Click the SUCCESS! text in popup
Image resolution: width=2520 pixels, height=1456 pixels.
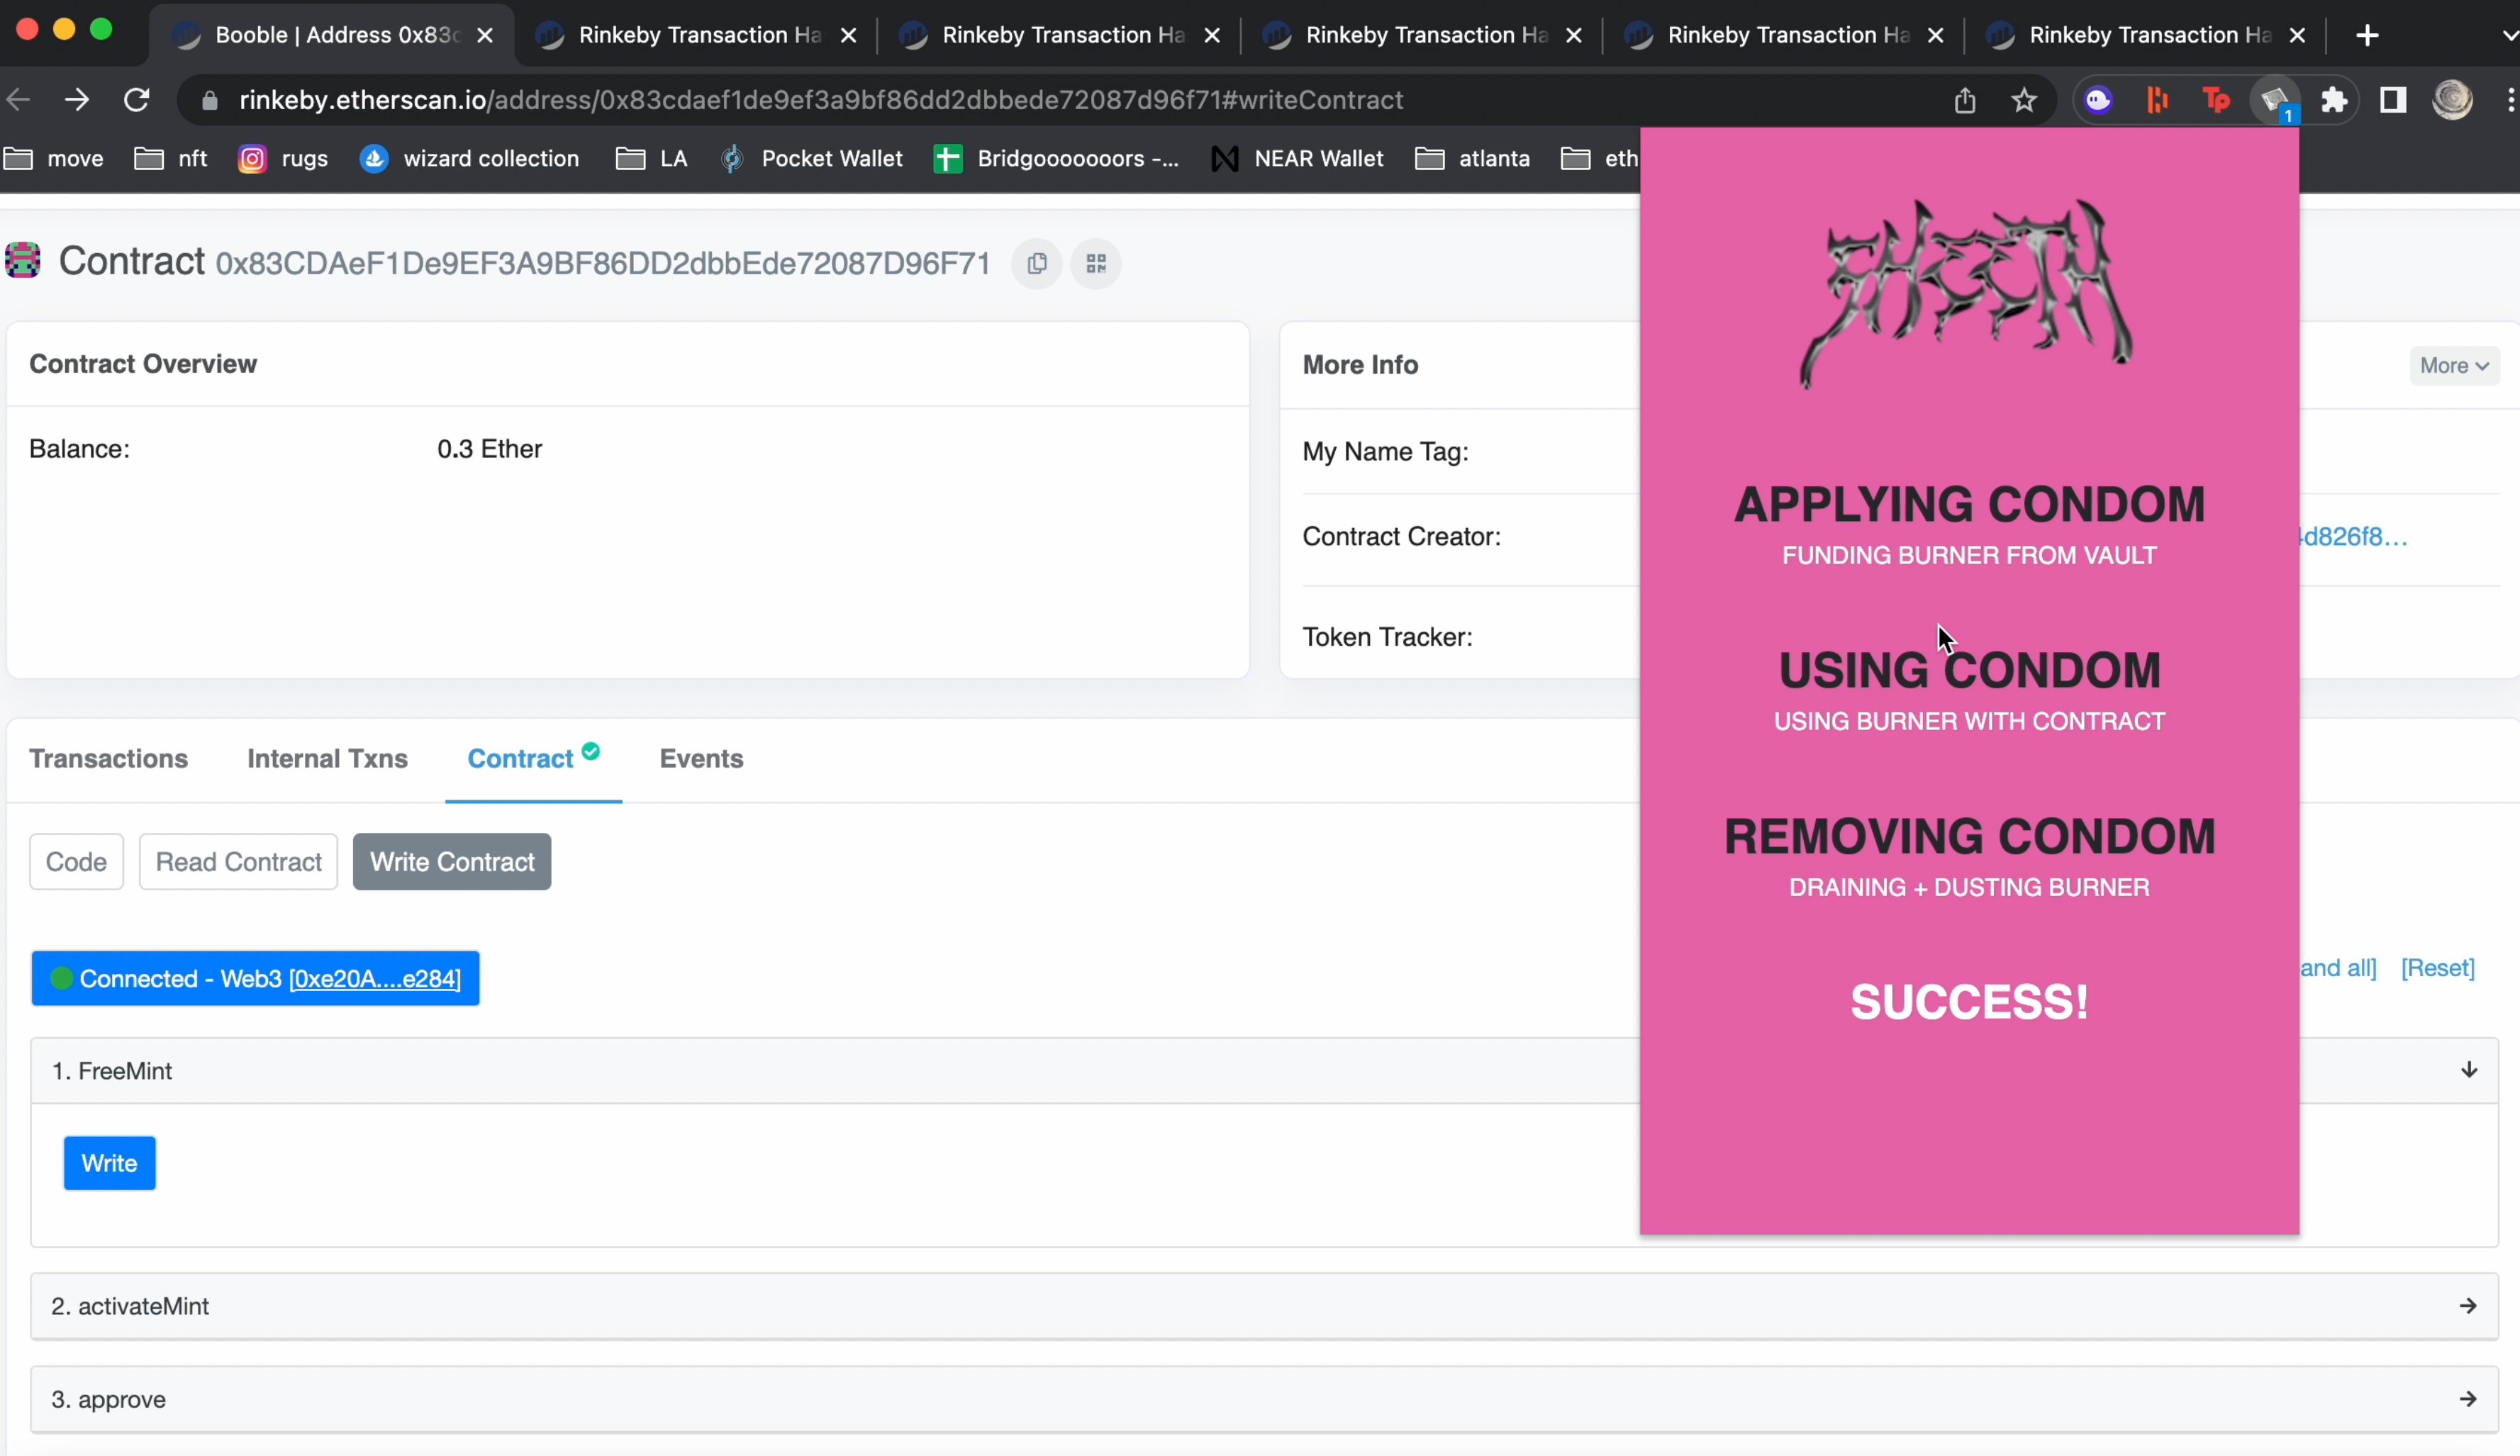tap(1969, 1002)
